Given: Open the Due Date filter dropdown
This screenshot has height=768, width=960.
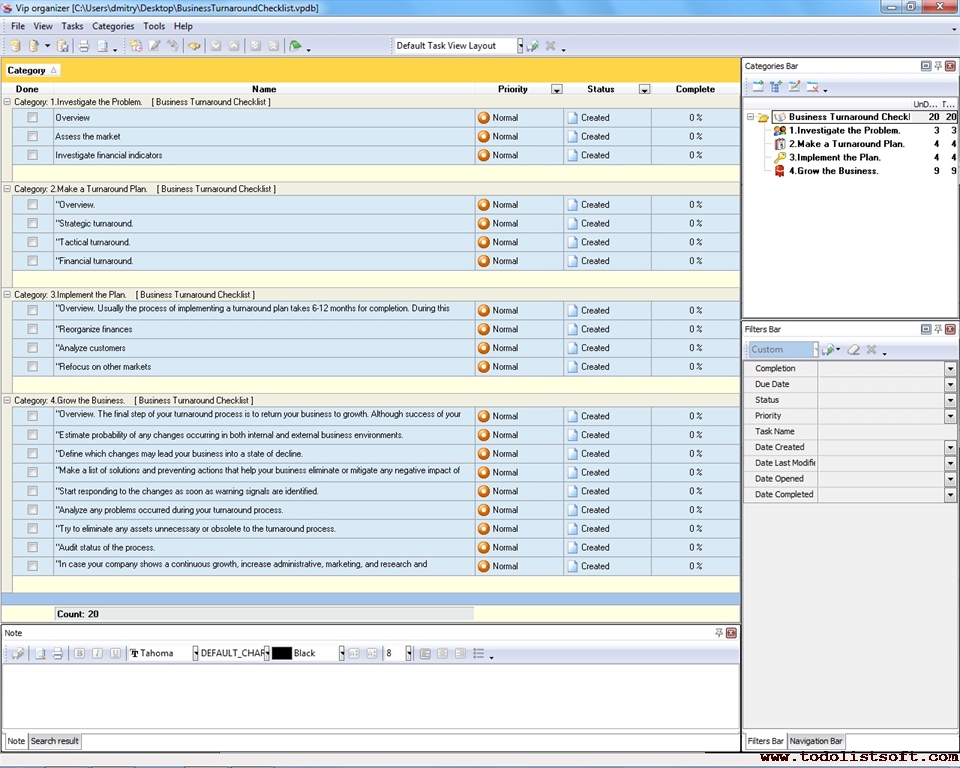Looking at the screenshot, I should coord(949,384).
